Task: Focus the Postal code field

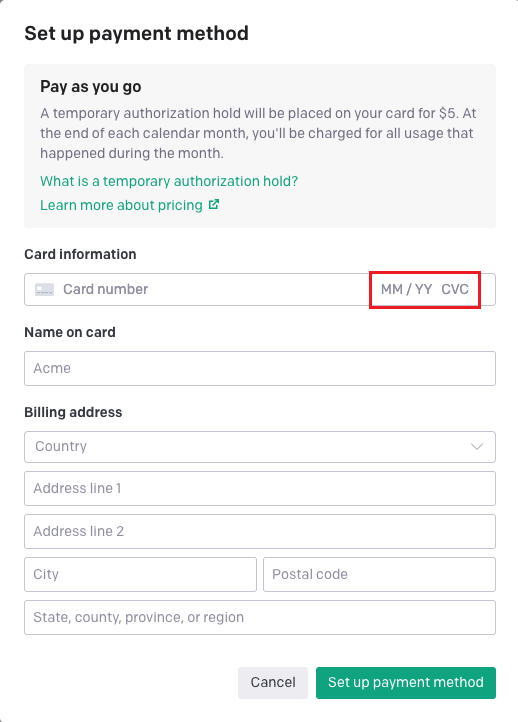Action: (x=379, y=574)
